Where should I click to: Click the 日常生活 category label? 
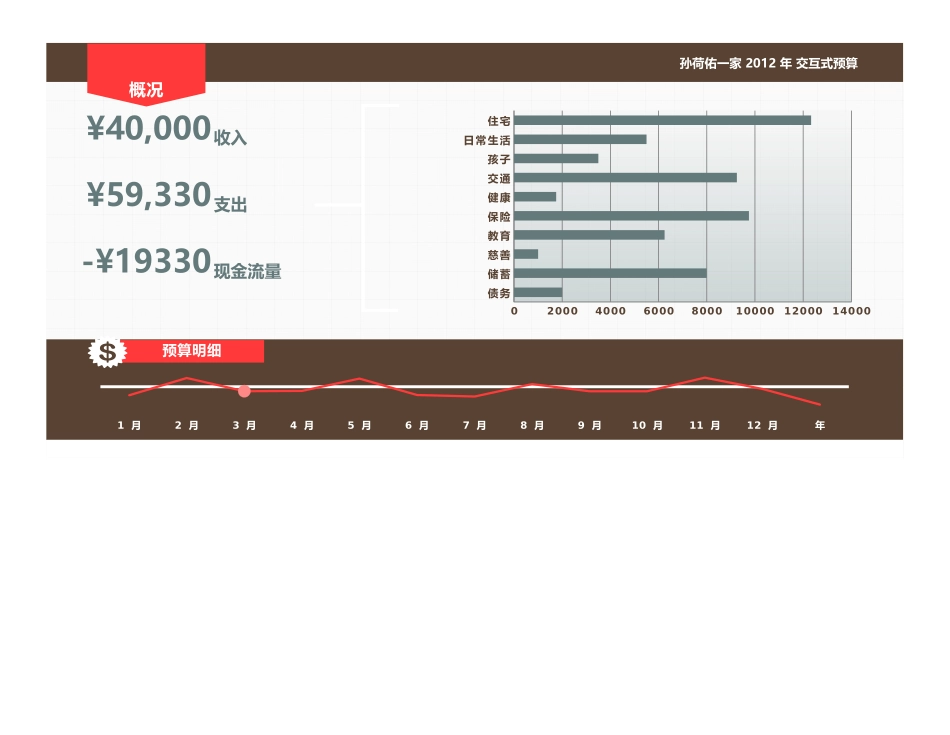pos(487,141)
